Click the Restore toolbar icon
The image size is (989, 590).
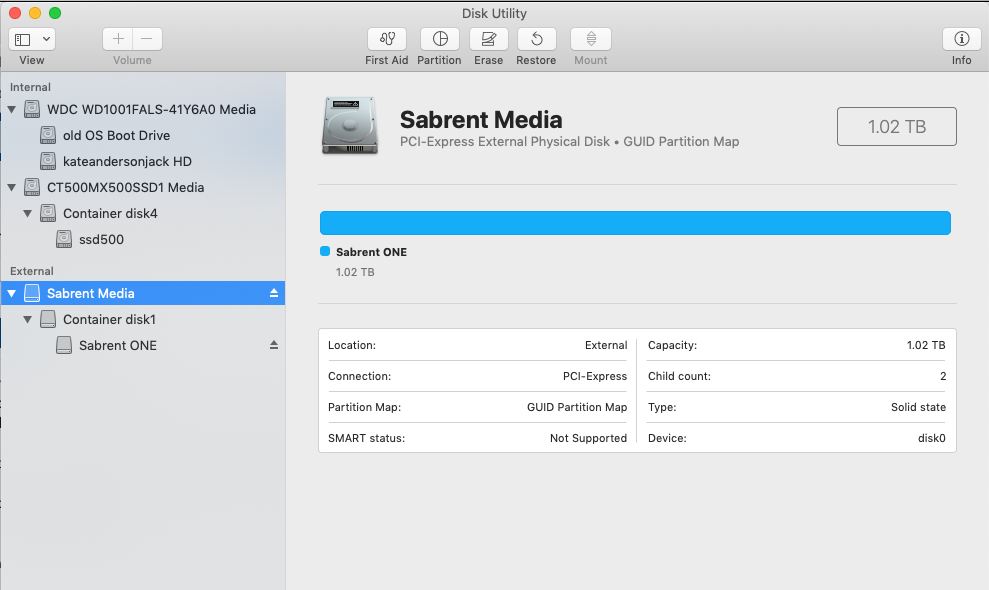click(x=536, y=39)
